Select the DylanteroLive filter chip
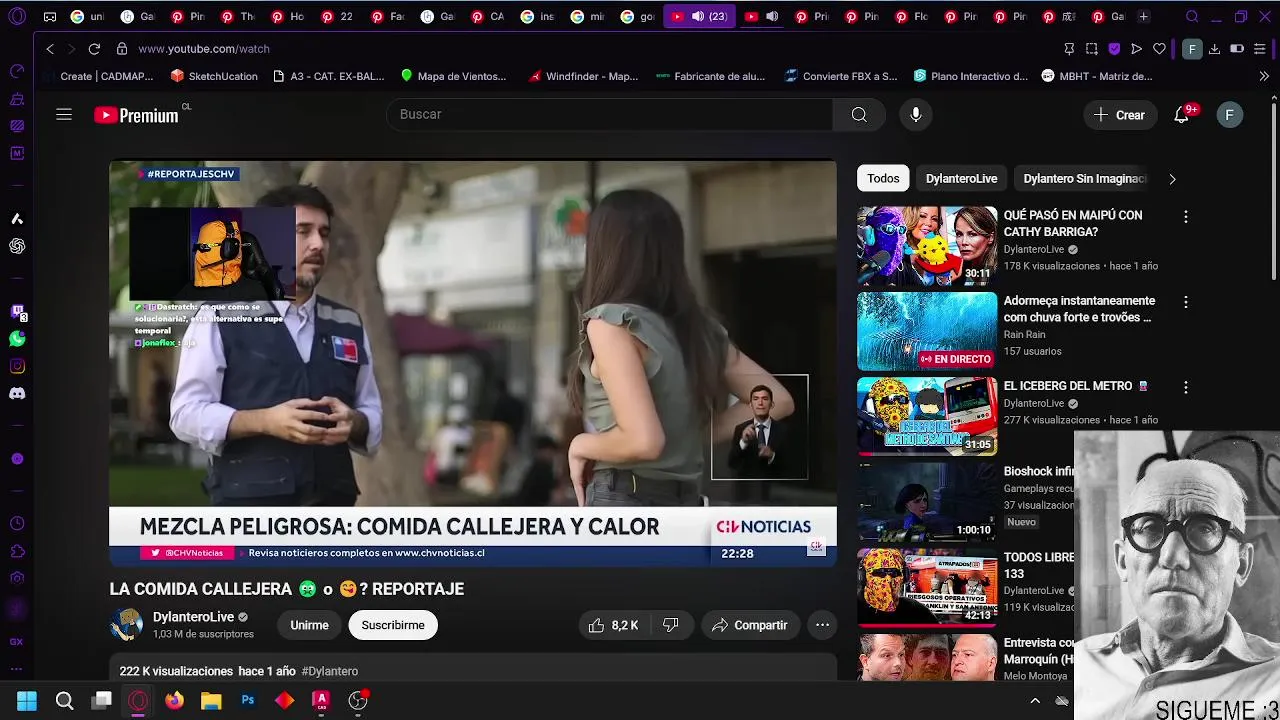This screenshot has height=720, width=1280. click(x=961, y=179)
